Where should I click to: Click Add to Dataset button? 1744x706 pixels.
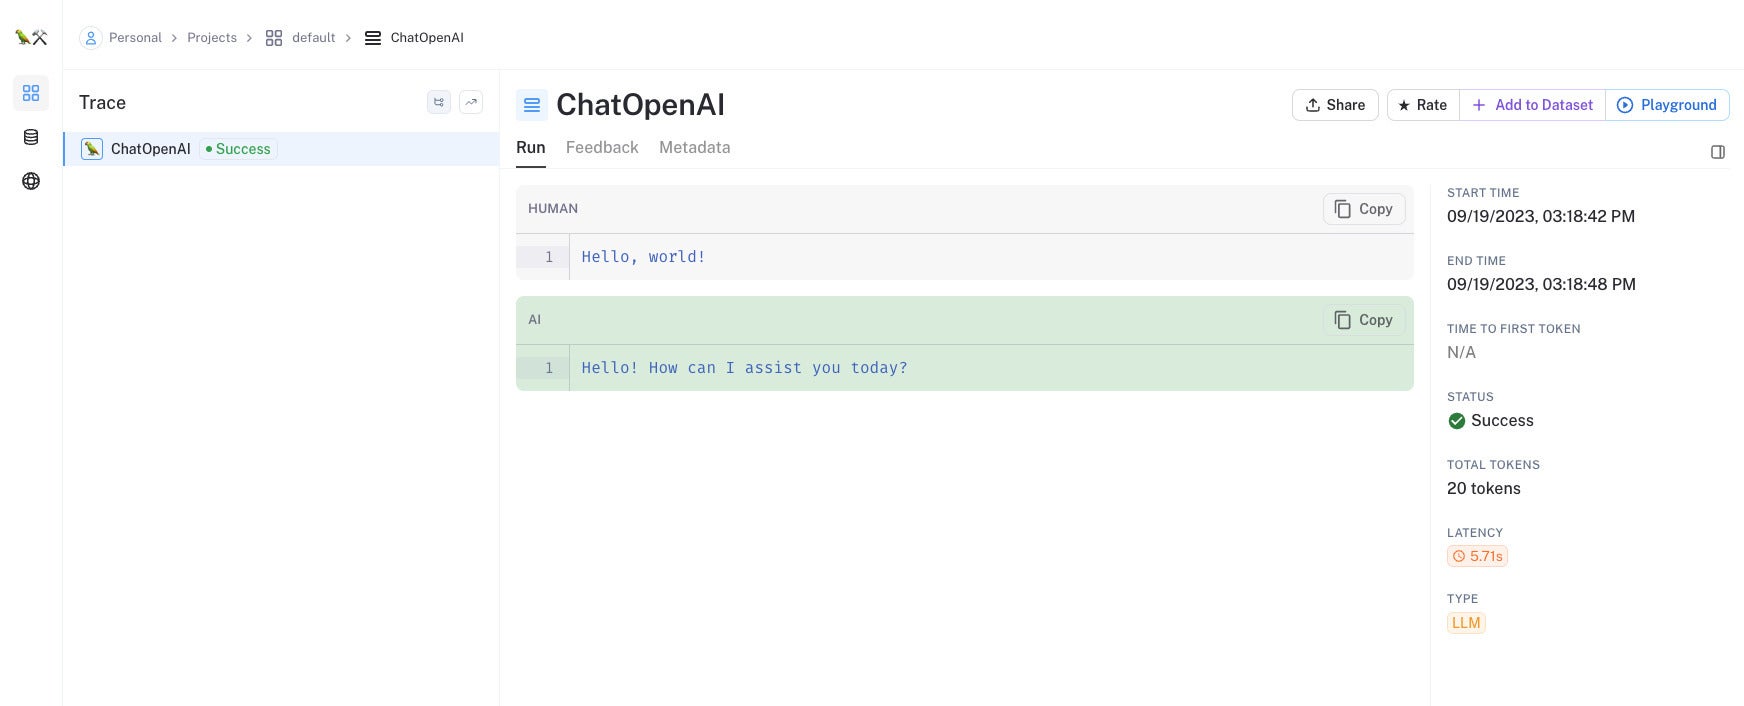pyautogui.click(x=1532, y=105)
